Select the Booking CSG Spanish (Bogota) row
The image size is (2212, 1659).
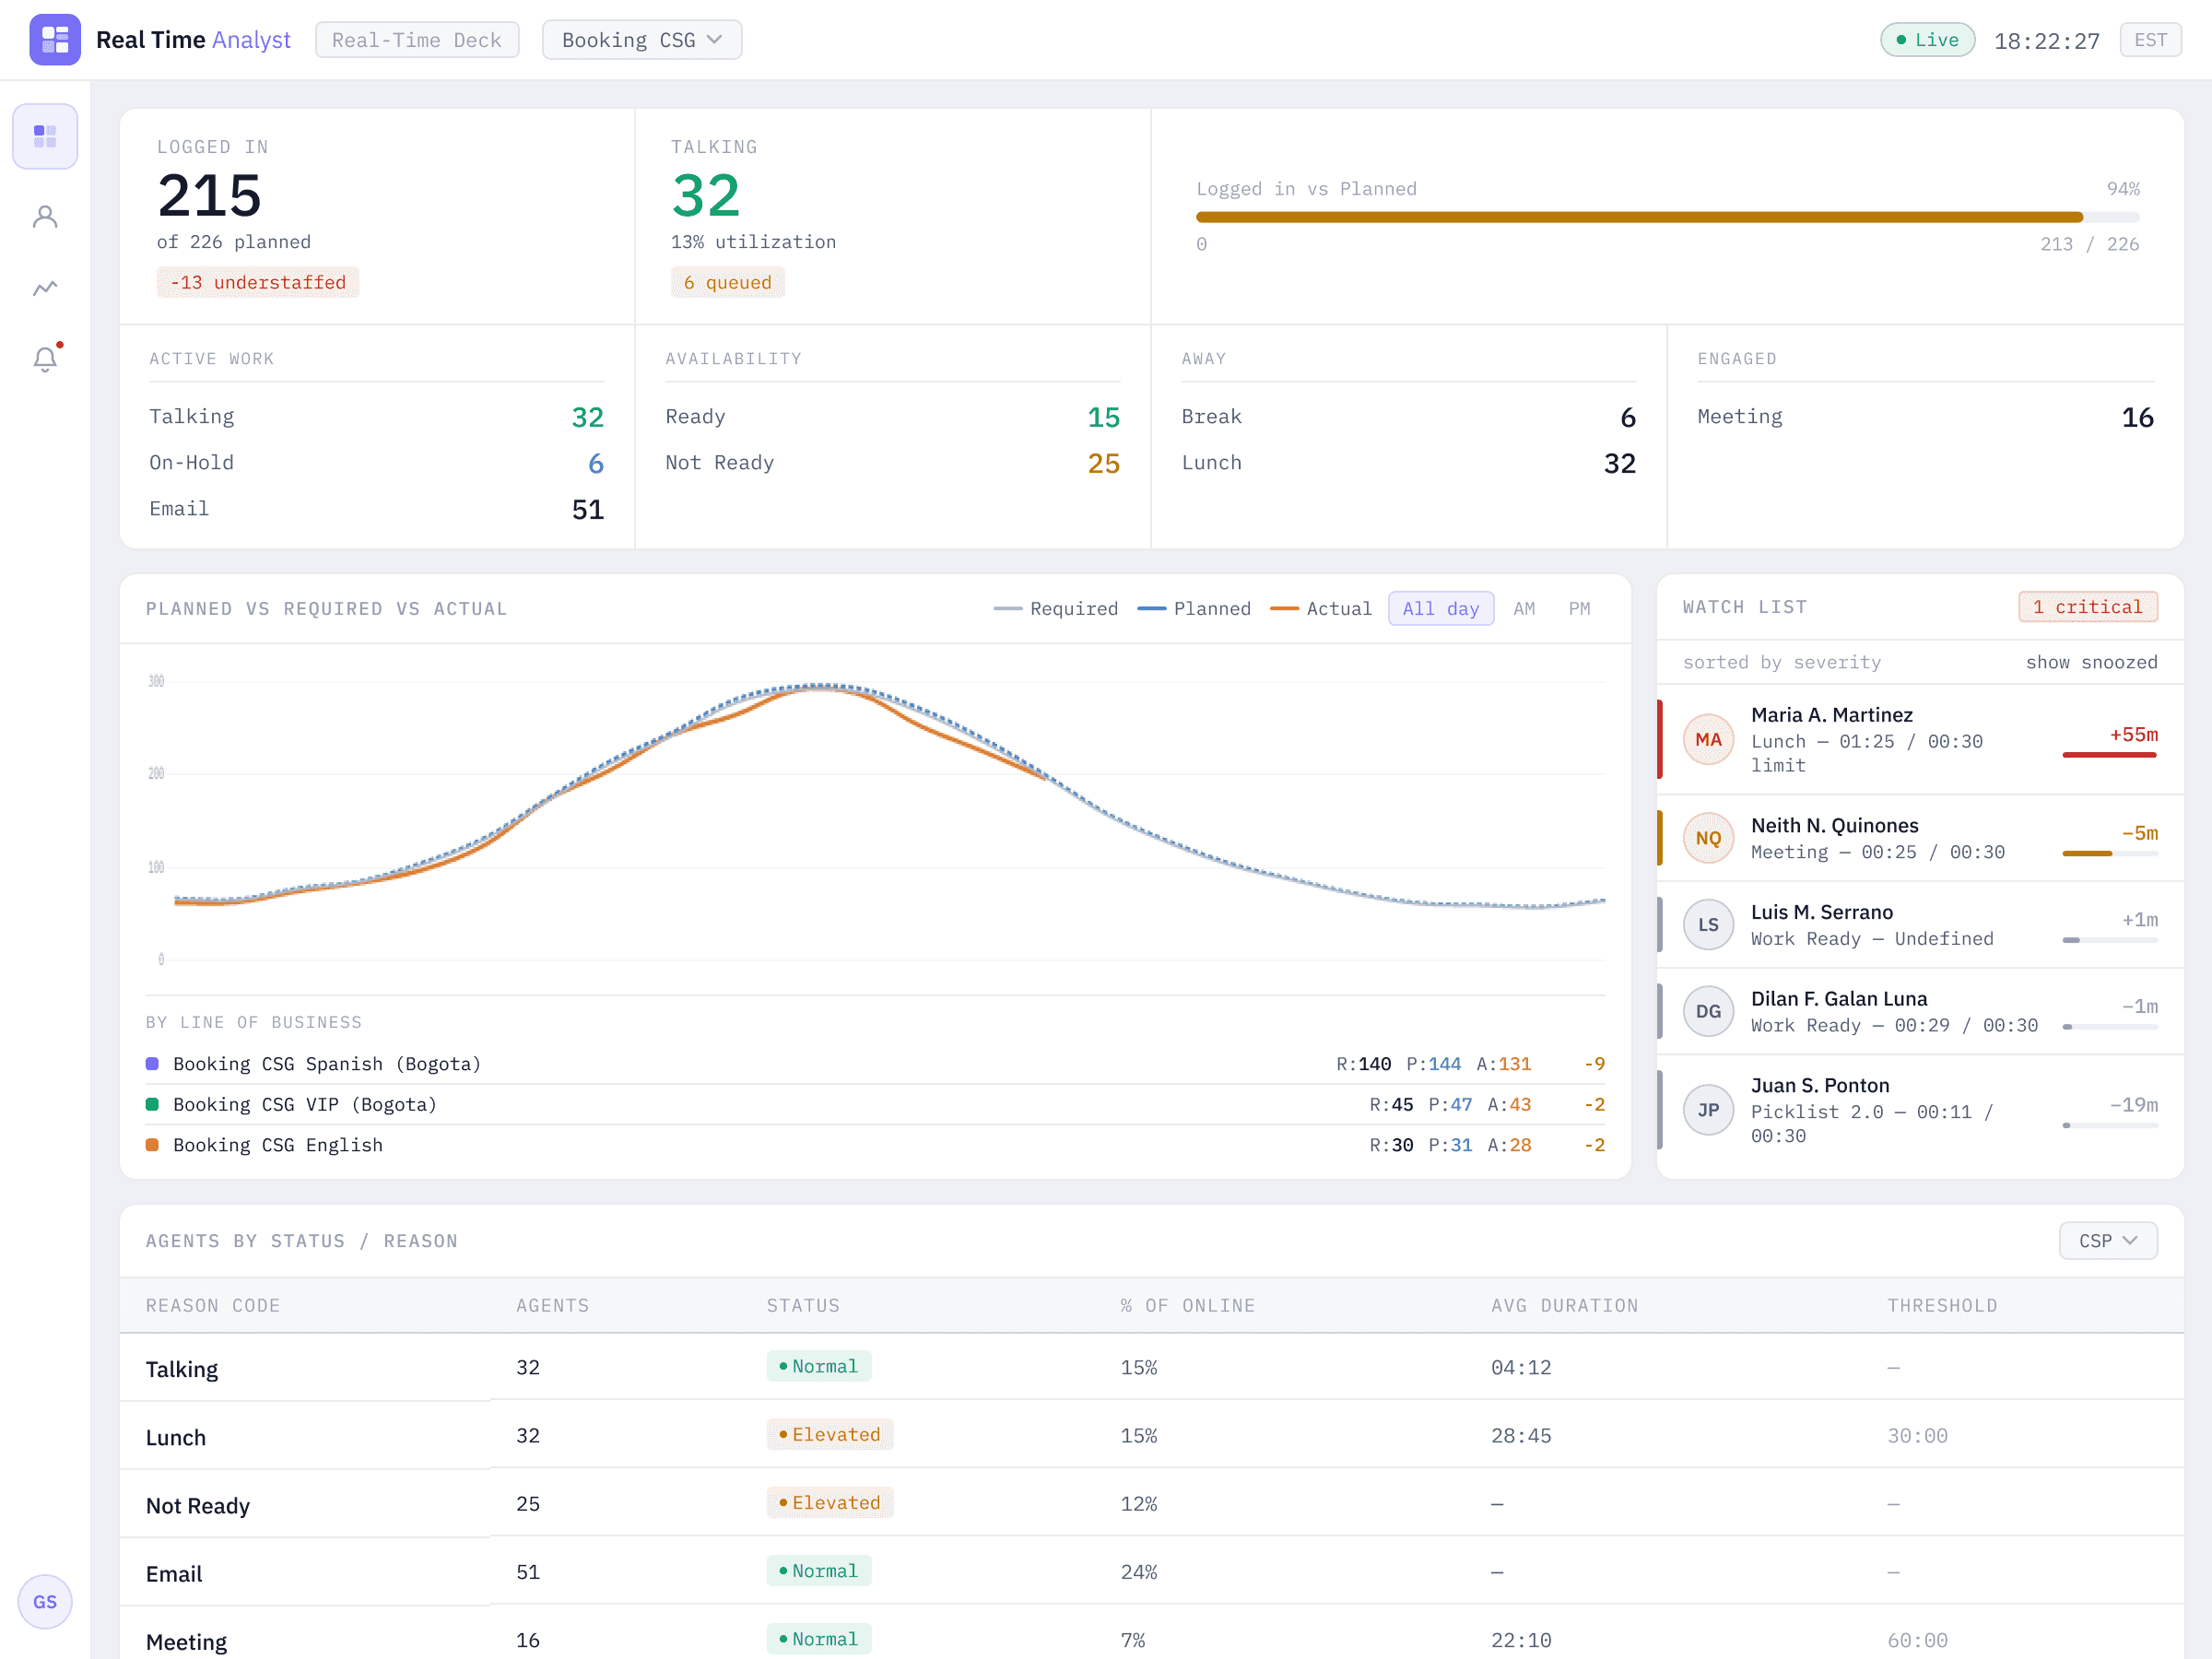click(875, 1063)
